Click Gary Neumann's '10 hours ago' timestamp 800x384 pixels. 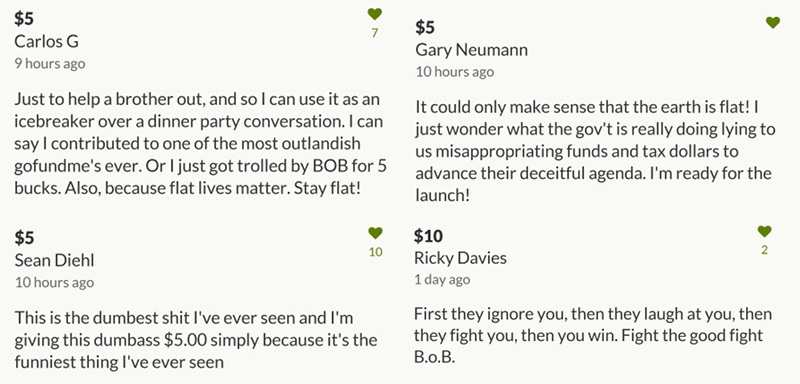coord(455,72)
